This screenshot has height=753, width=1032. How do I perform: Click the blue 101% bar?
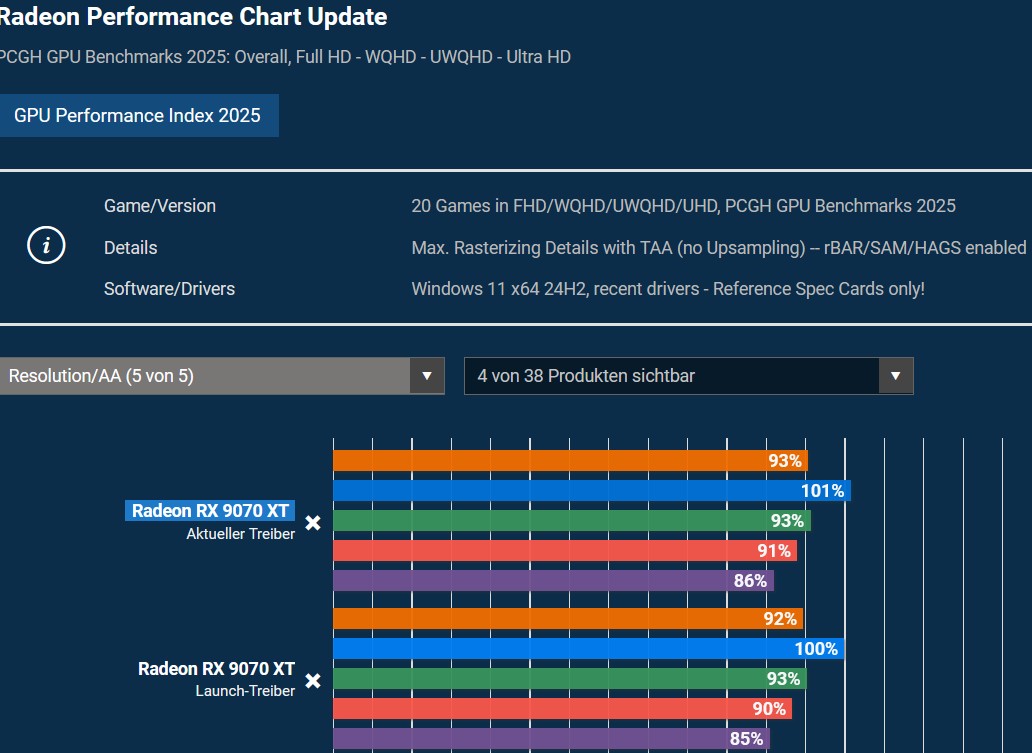(592, 490)
